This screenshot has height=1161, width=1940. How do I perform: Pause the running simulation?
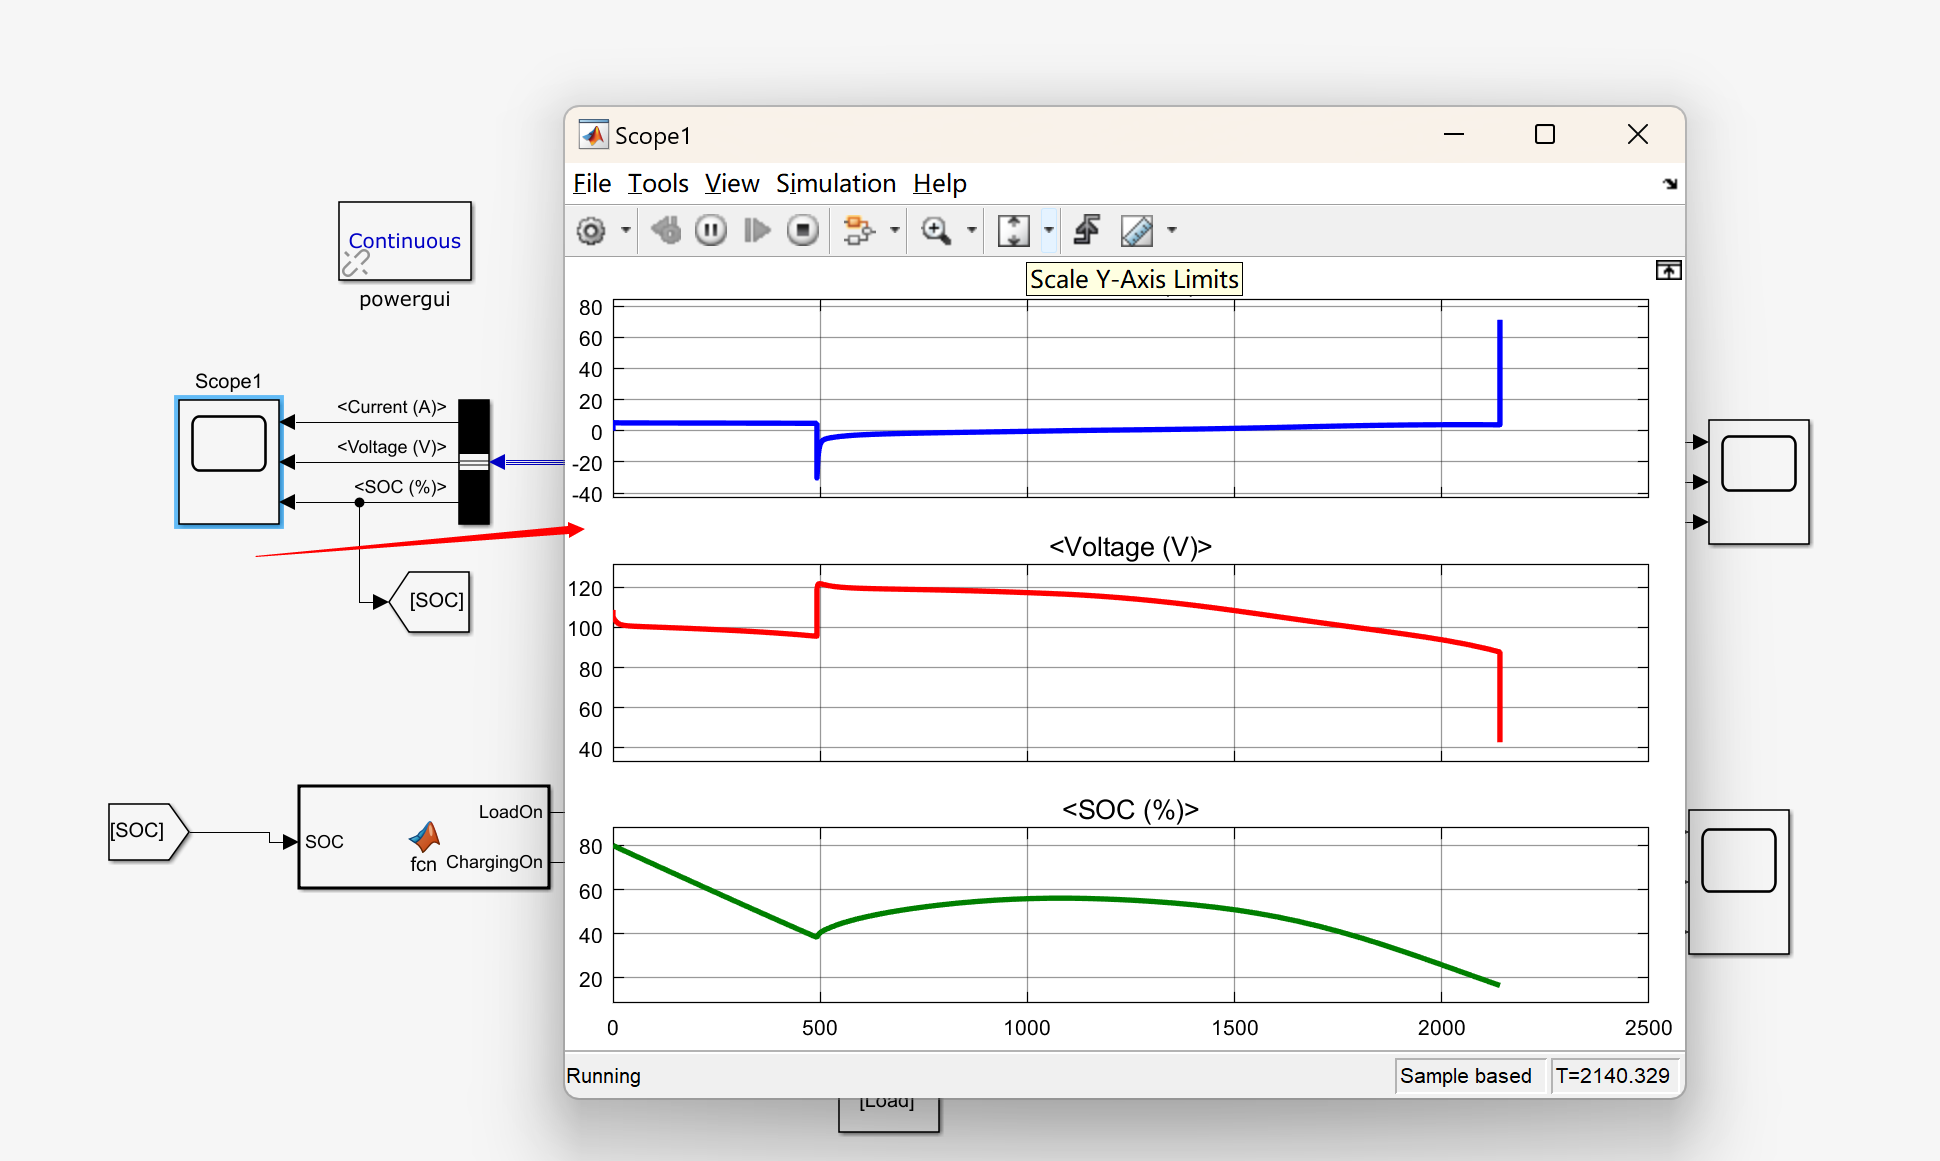(x=711, y=231)
